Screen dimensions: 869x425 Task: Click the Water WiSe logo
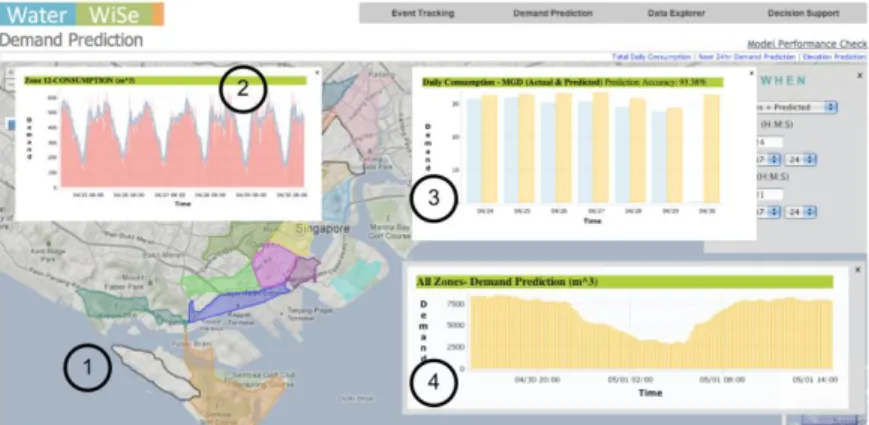coord(82,14)
